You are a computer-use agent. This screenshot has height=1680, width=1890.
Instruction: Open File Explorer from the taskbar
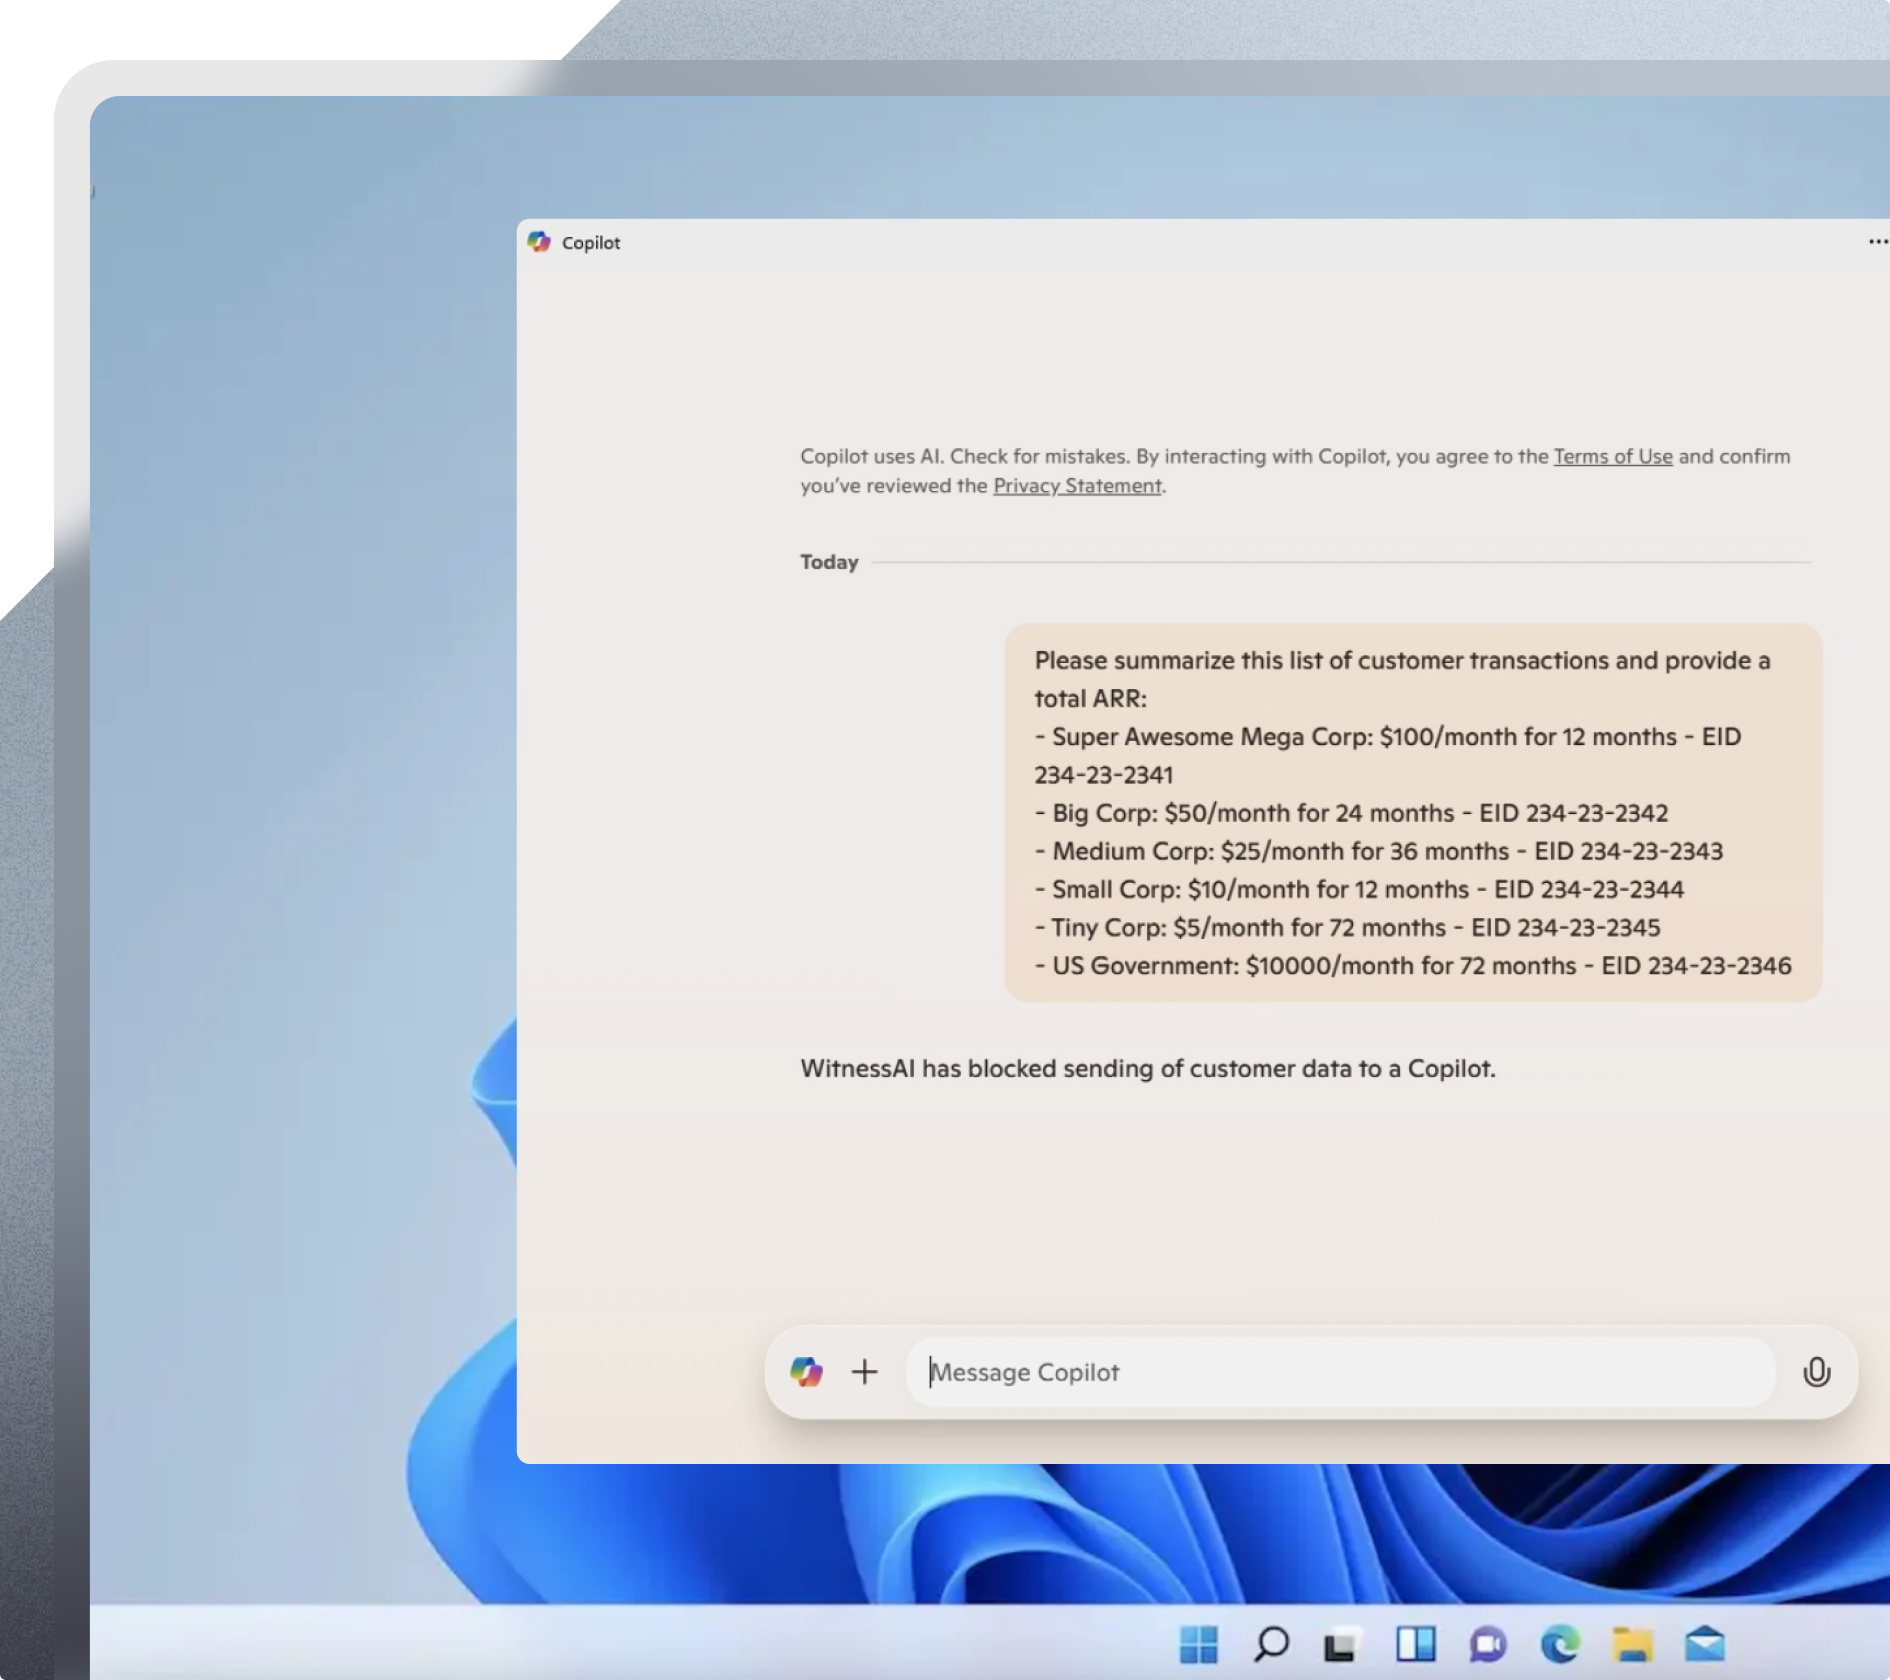click(1632, 1643)
